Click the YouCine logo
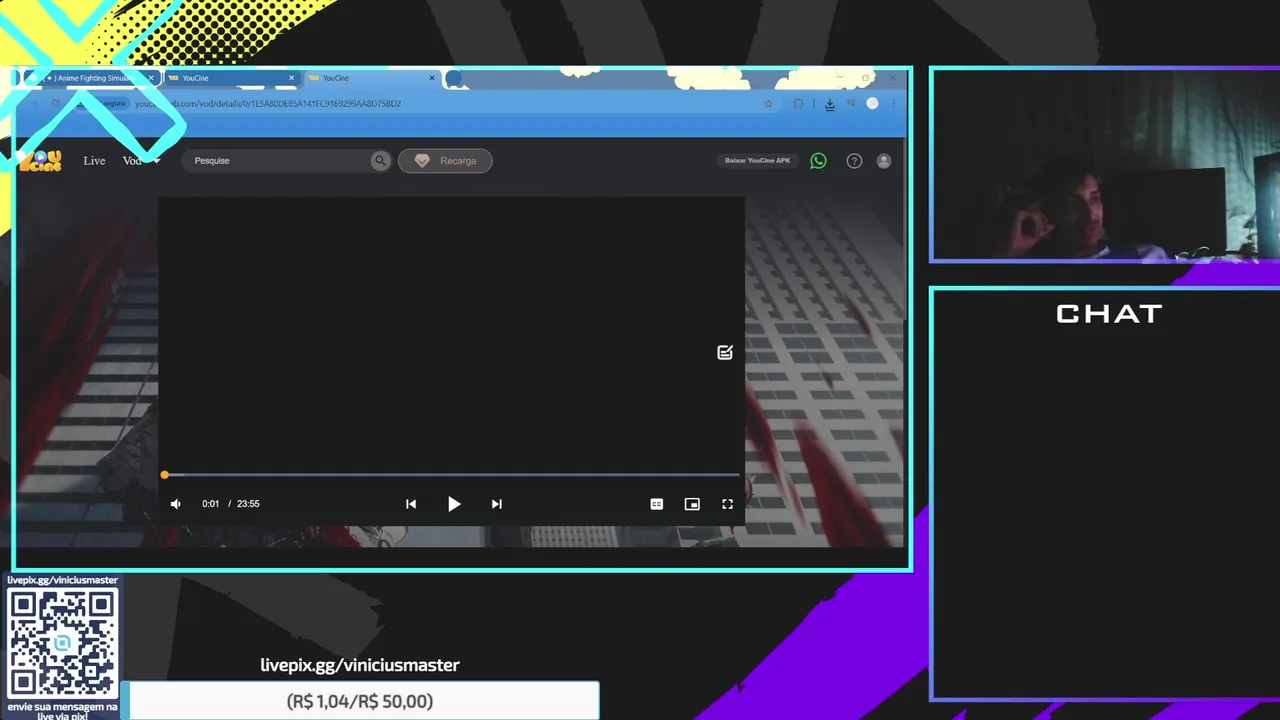The width and height of the screenshot is (1280, 720). [x=40, y=160]
